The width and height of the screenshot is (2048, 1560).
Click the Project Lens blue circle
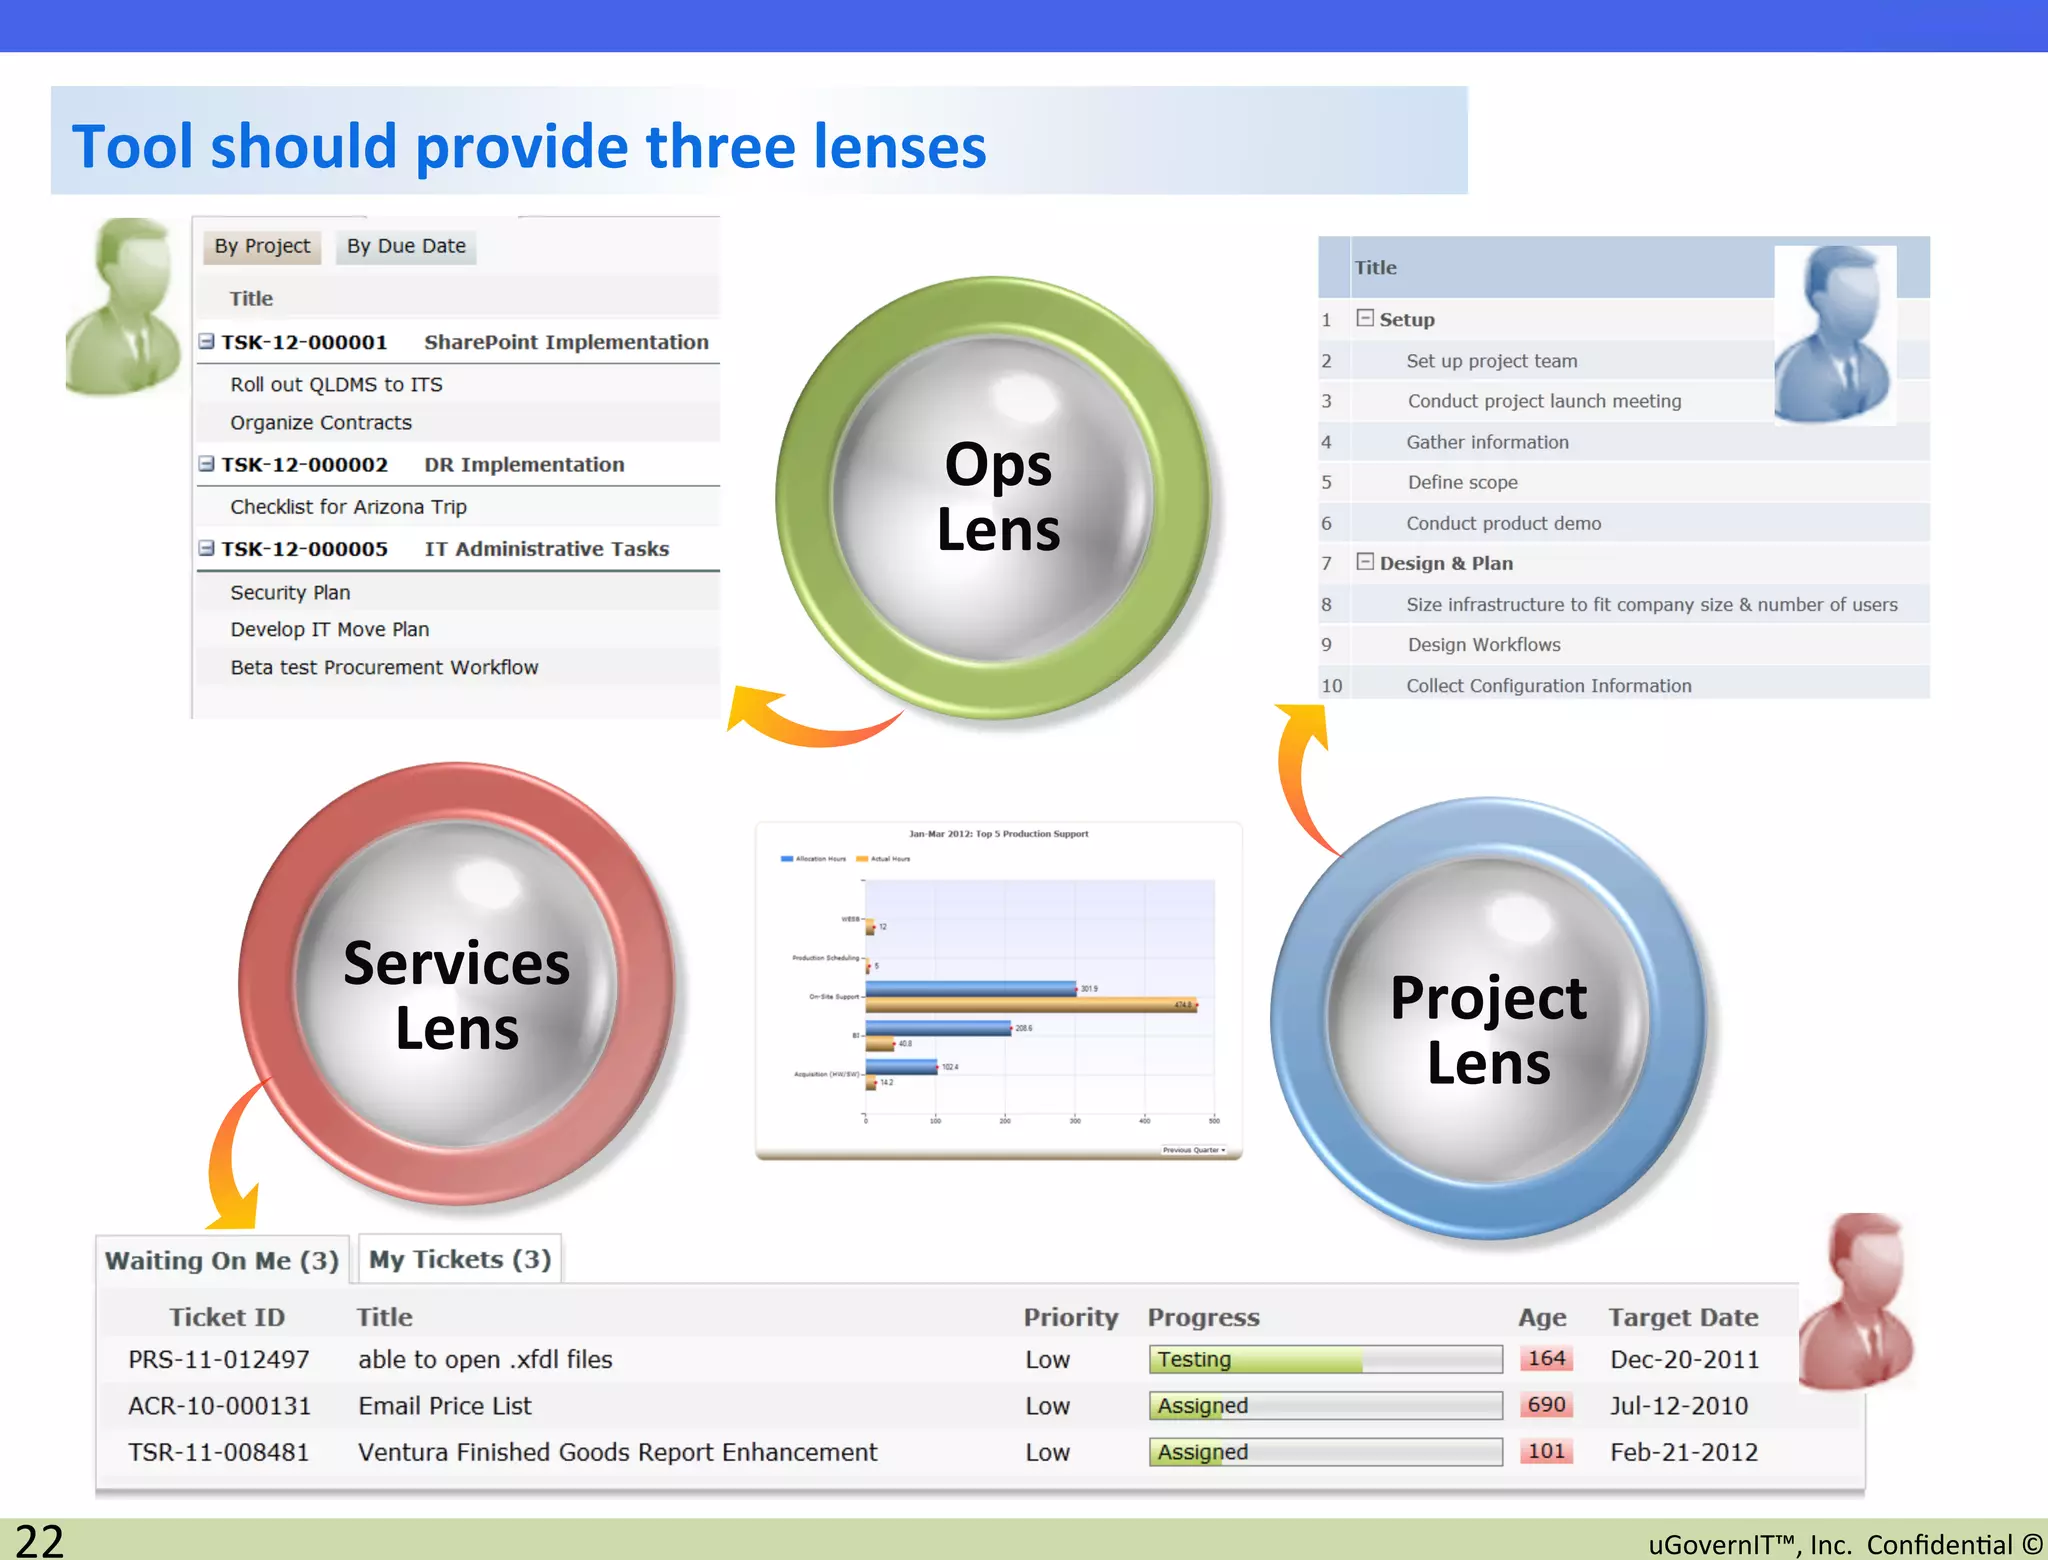[1488, 1019]
